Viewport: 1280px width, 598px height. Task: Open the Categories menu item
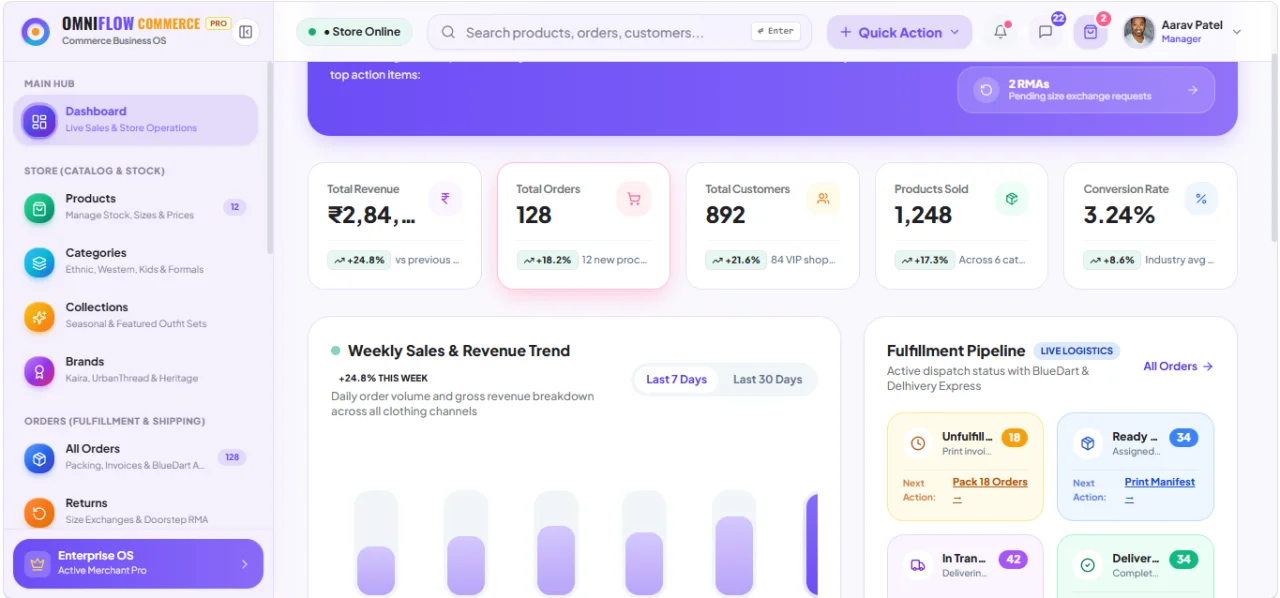tap(135, 261)
